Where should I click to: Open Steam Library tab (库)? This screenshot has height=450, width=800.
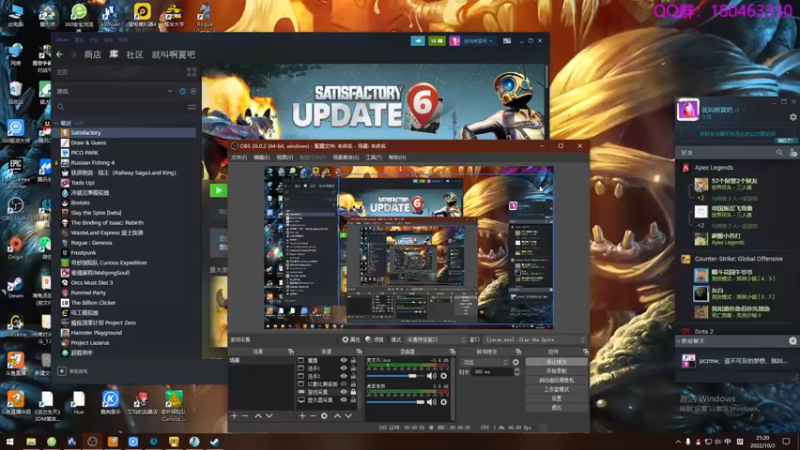coord(114,54)
